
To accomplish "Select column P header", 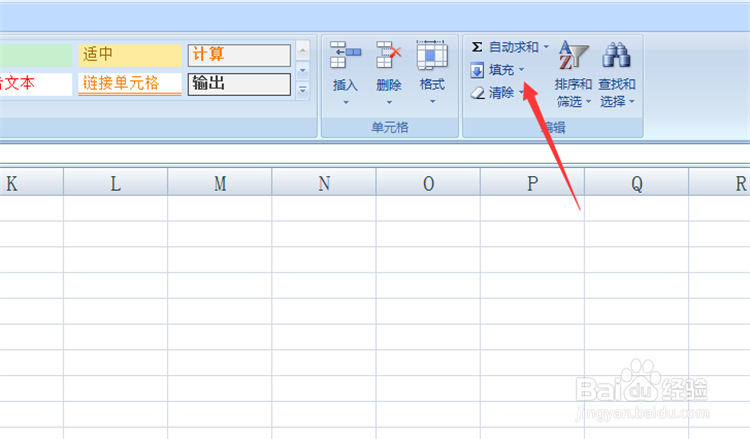I will (532, 182).
